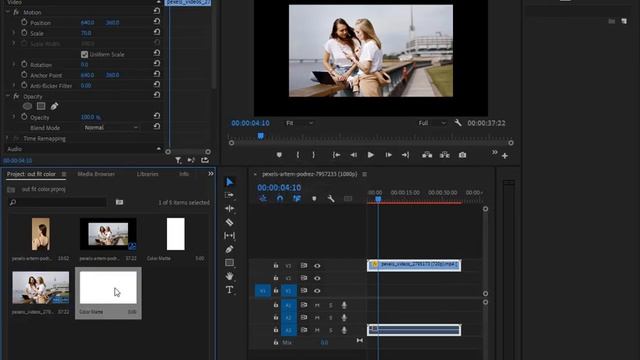The width and height of the screenshot is (640, 360).
Task: Go to In point
Action: (336, 155)
